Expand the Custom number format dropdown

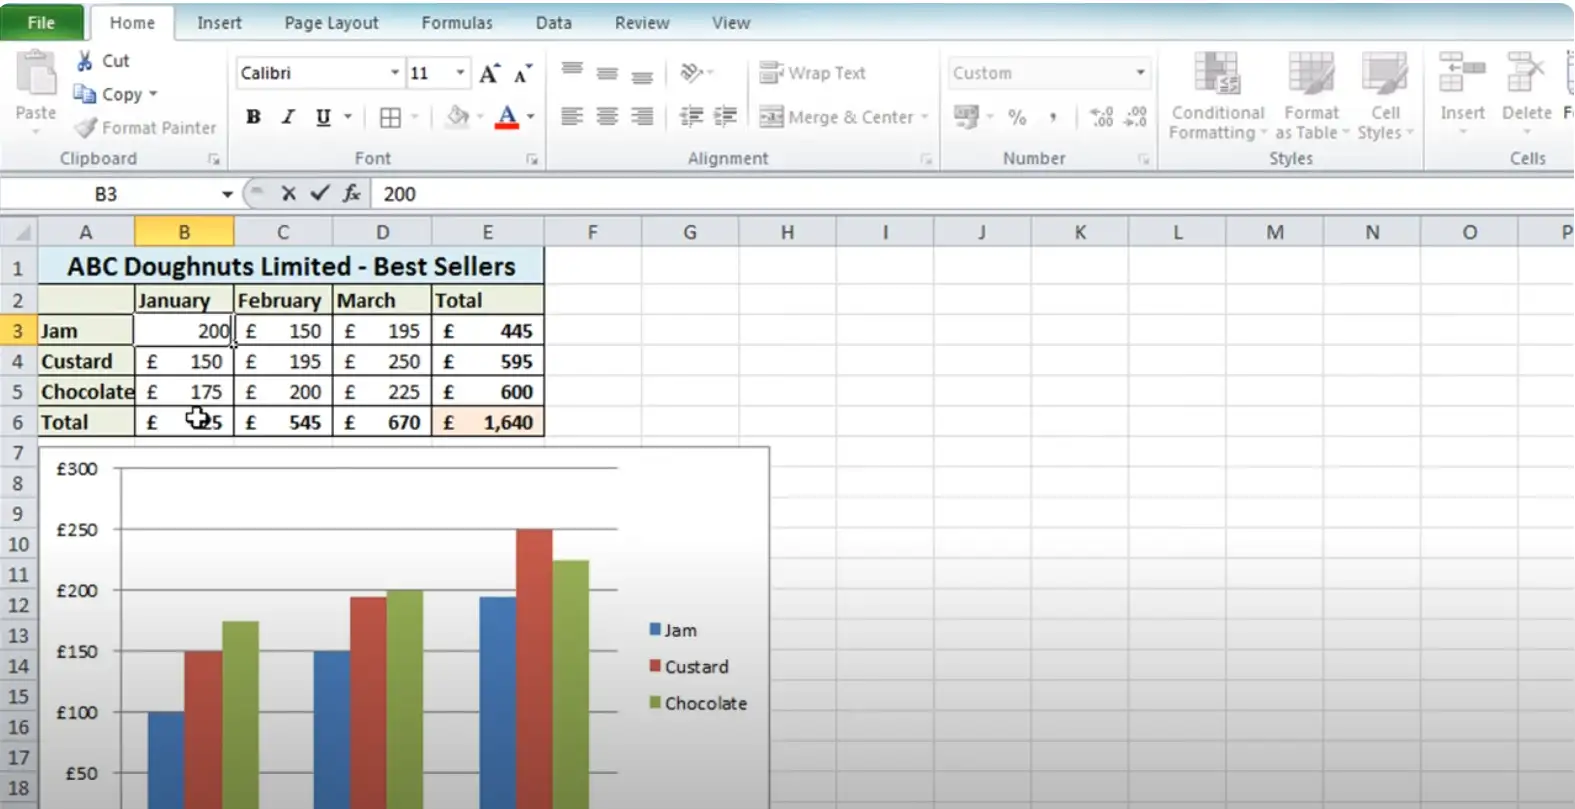click(1139, 73)
